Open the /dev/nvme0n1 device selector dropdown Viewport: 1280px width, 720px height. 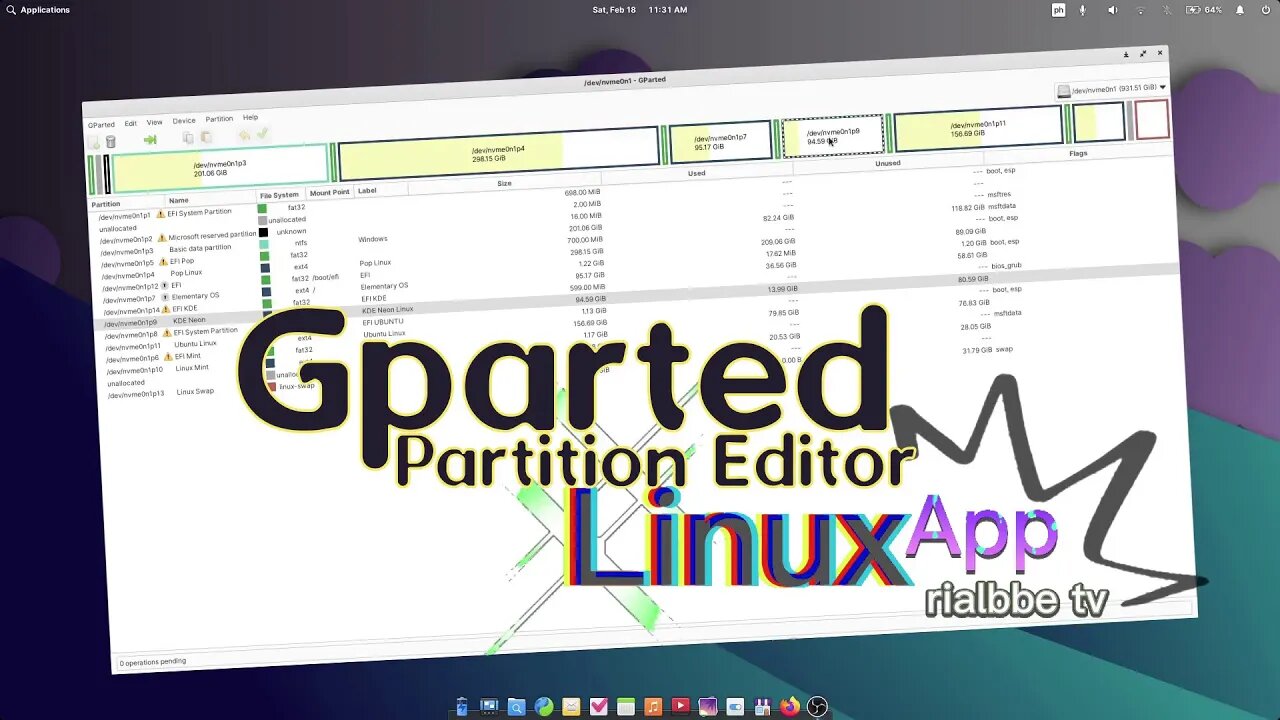coord(1111,89)
